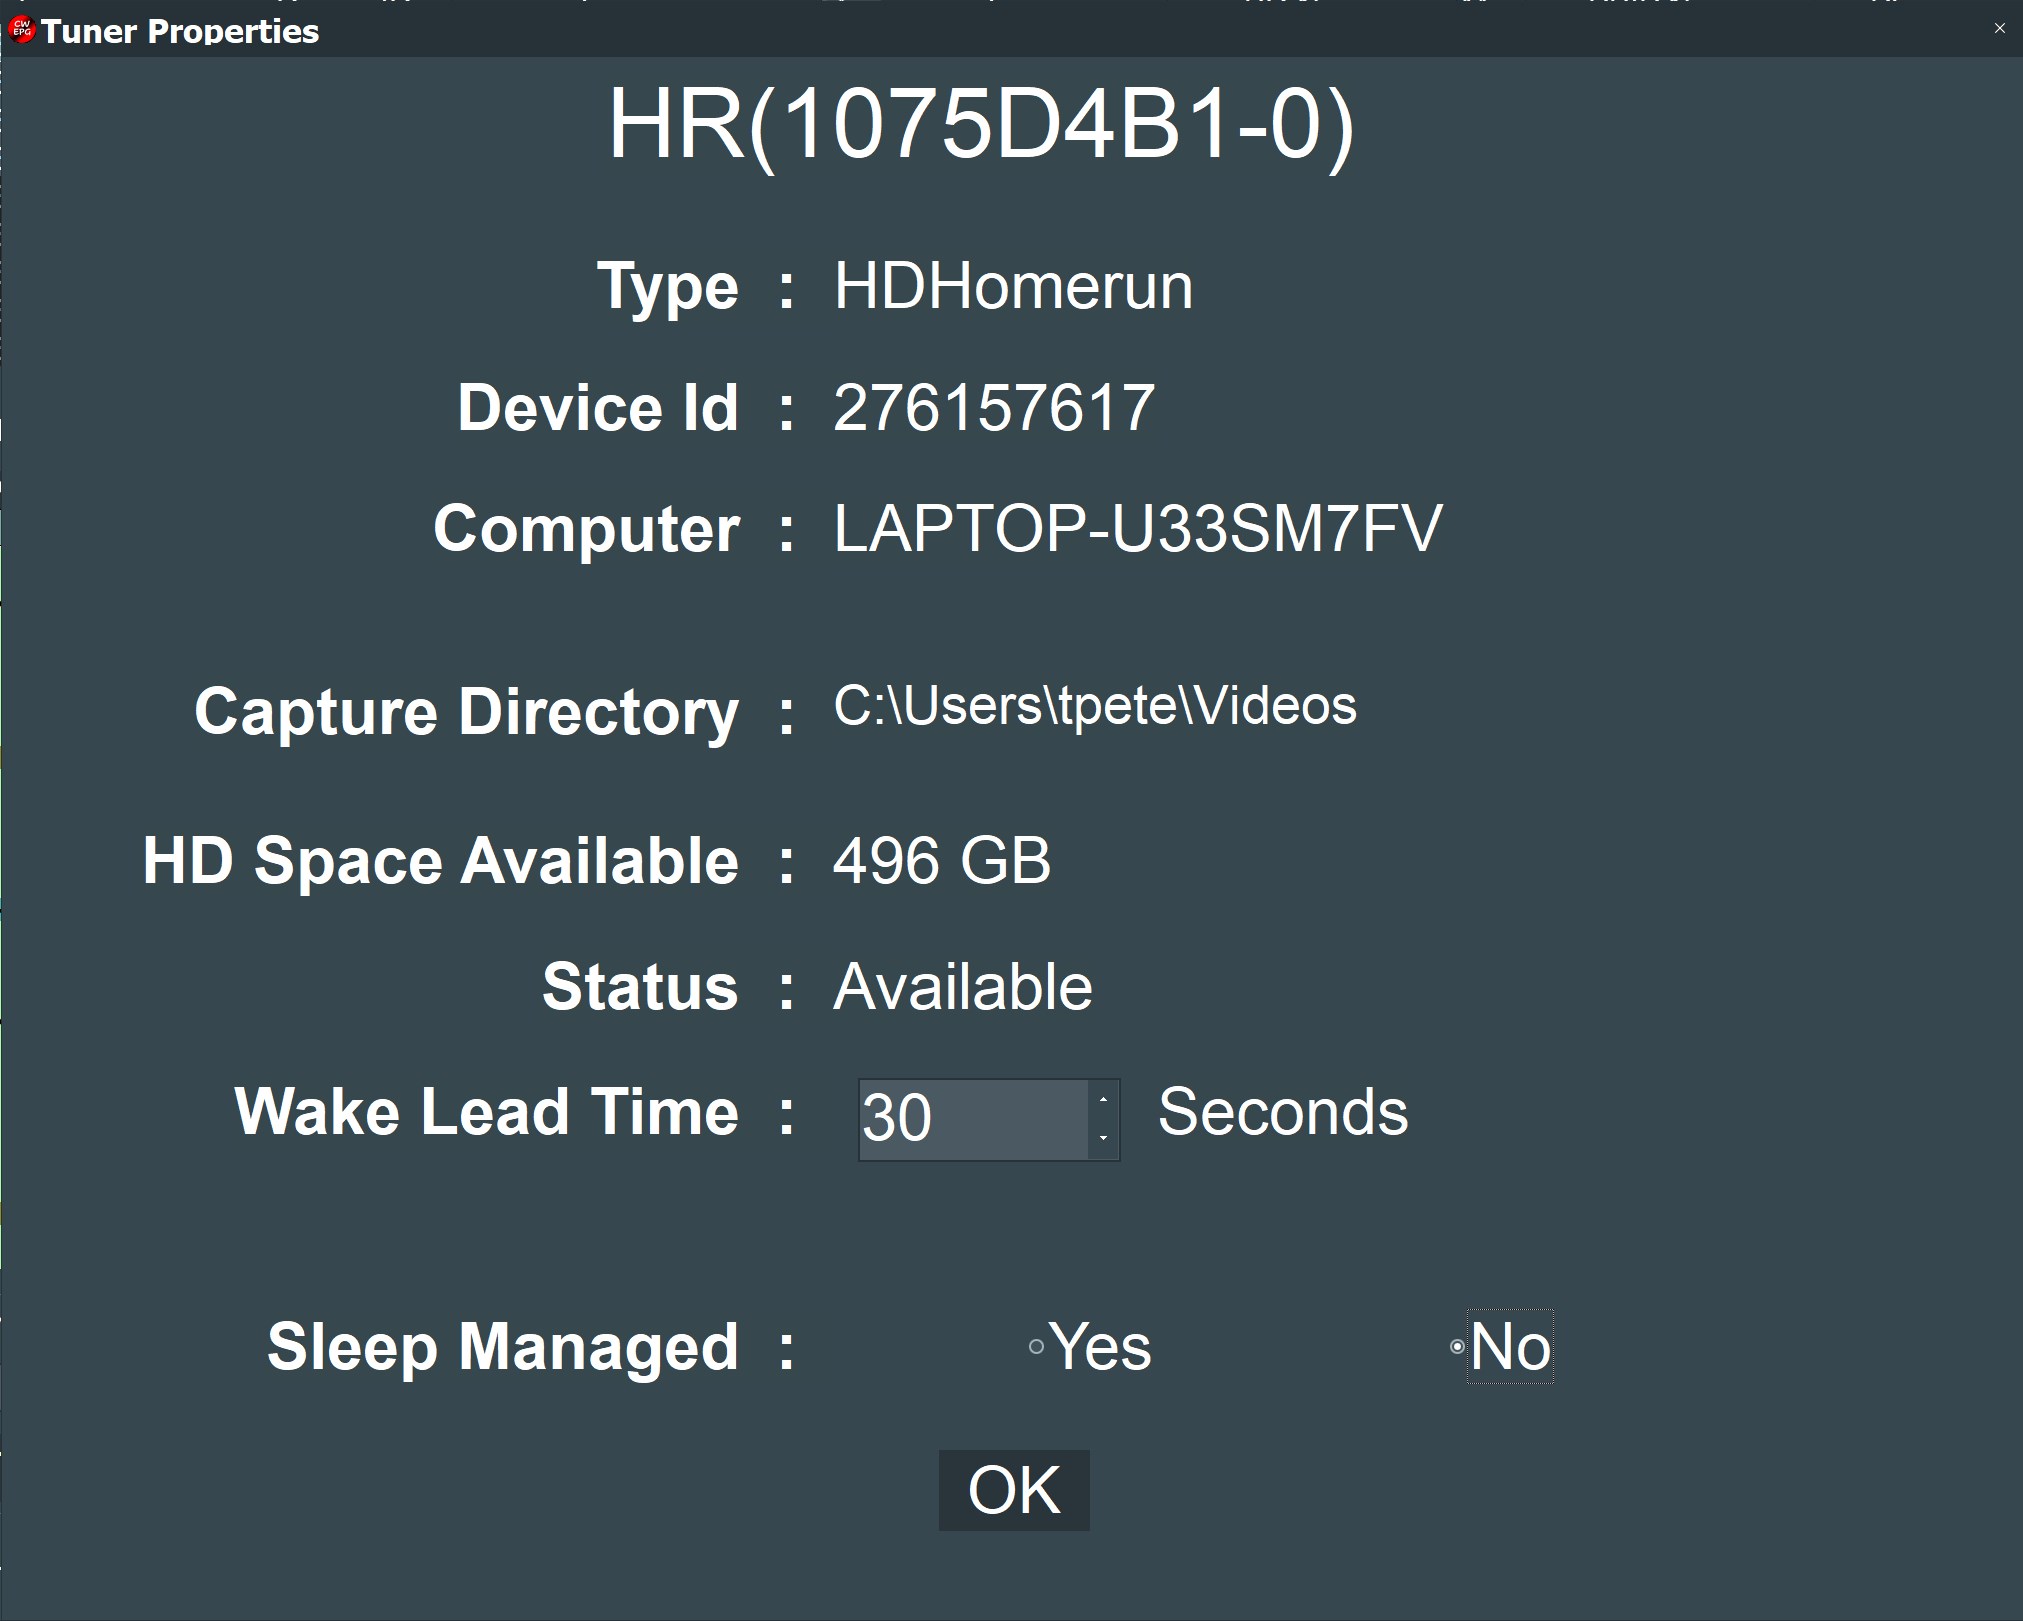Click the HDHomerun type value
The image size is (2023, 1621).
pyautogui.click(x=1013, y=287)
